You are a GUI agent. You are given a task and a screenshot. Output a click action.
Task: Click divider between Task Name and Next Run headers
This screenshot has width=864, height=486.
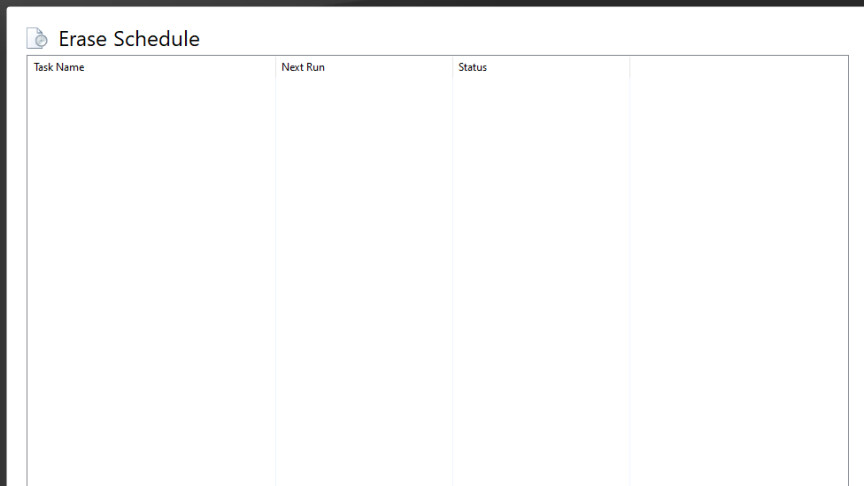pos(275,68)
